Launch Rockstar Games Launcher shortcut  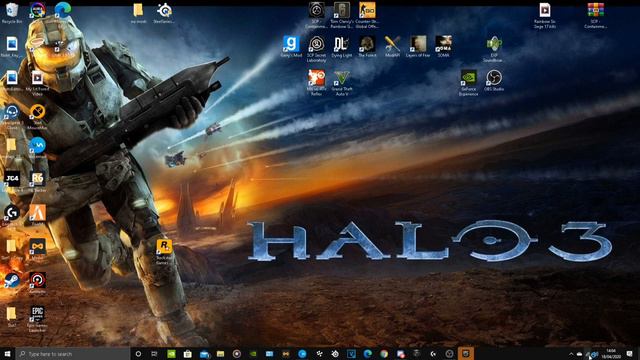[x=164, y=251]
